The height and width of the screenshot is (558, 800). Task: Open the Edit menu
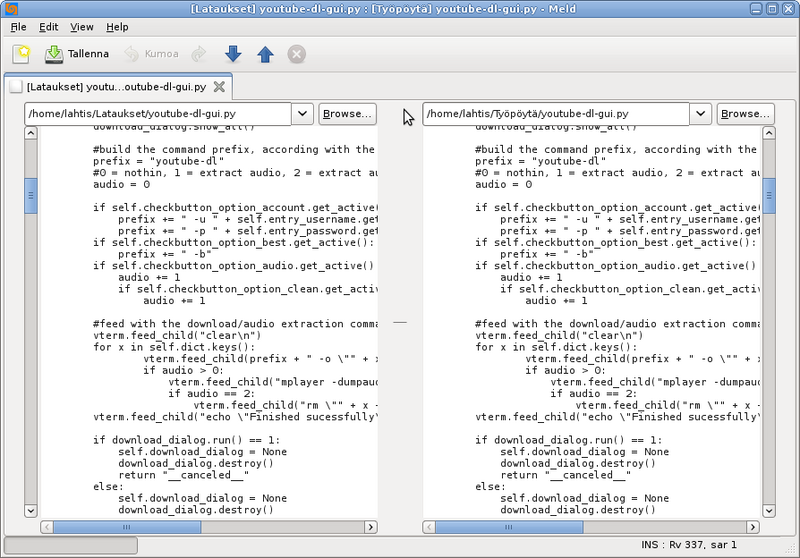click(49, 27)
